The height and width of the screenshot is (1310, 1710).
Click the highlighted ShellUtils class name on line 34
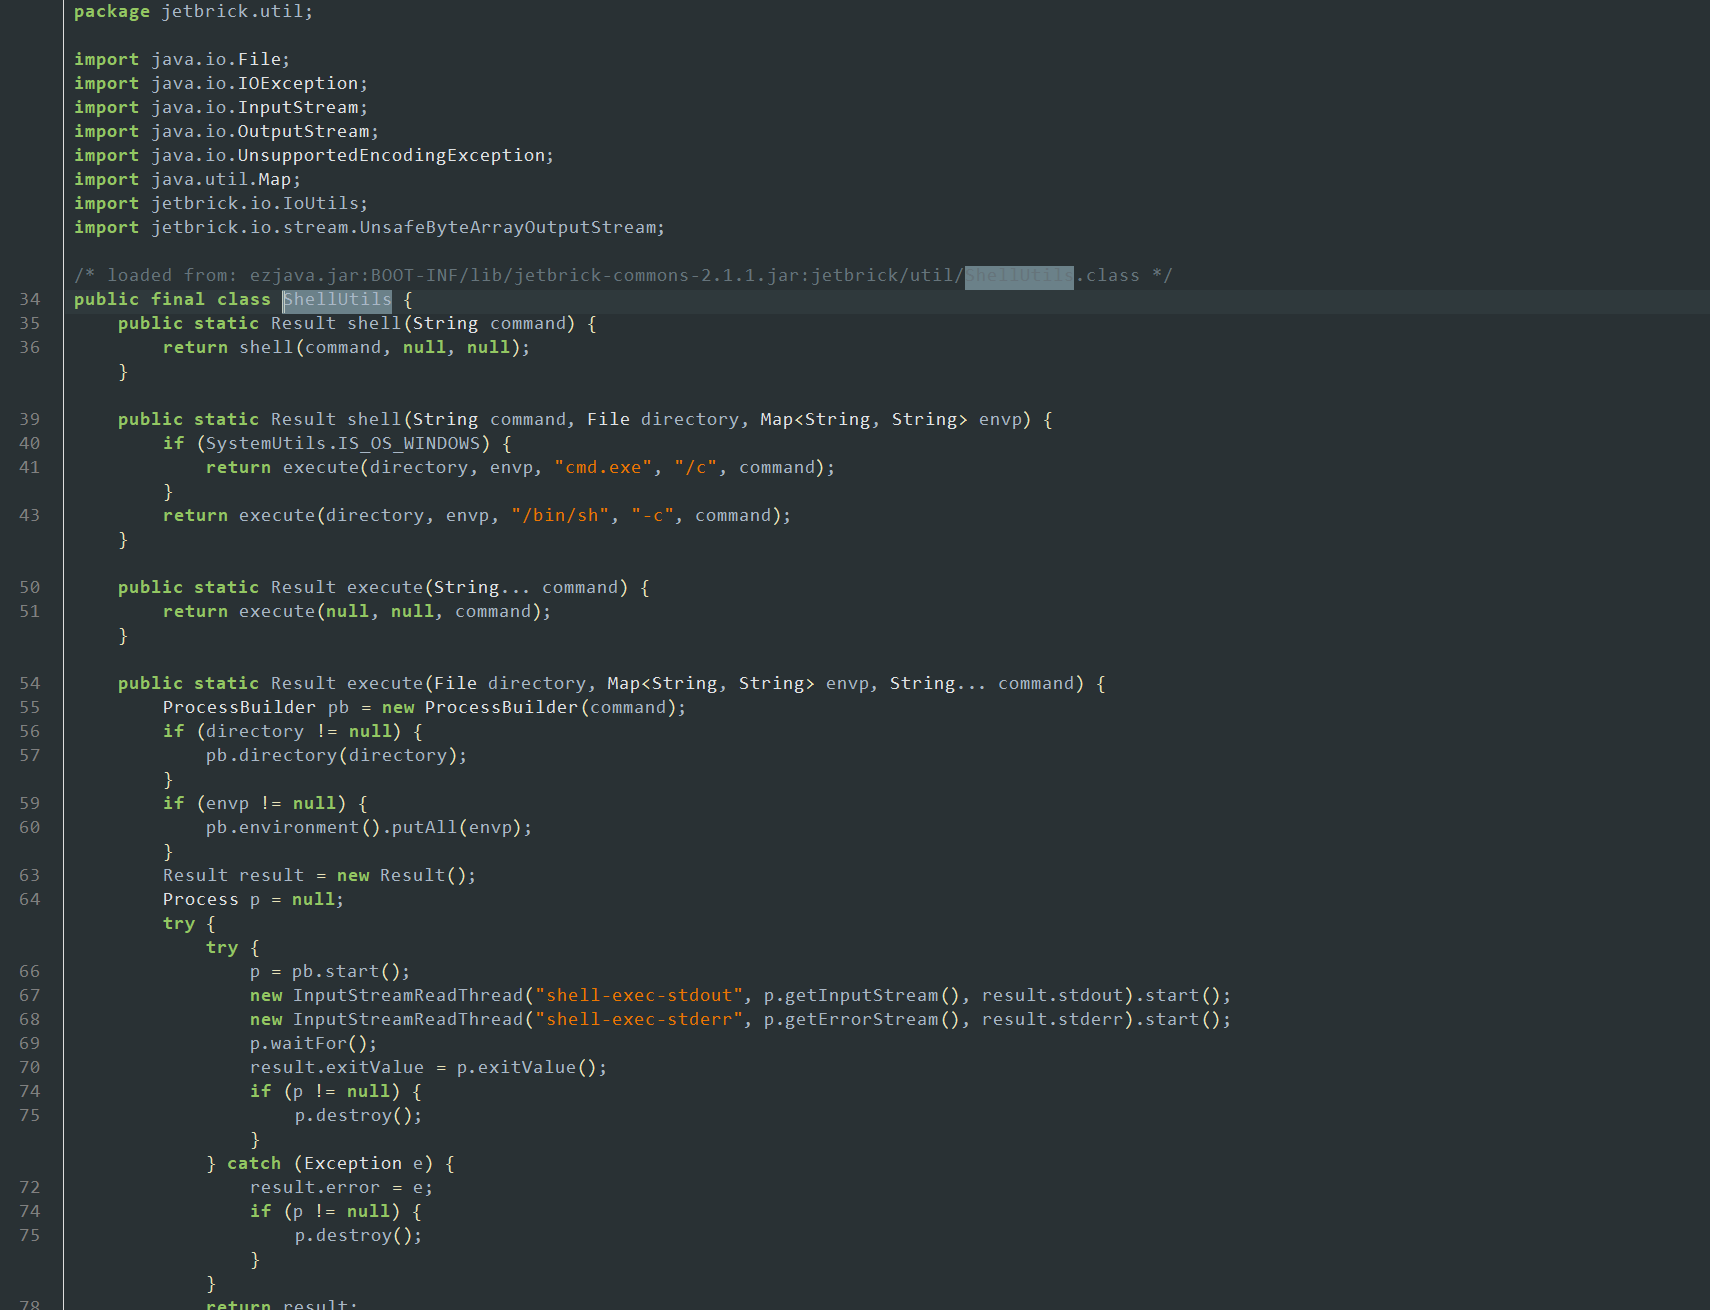337,299
